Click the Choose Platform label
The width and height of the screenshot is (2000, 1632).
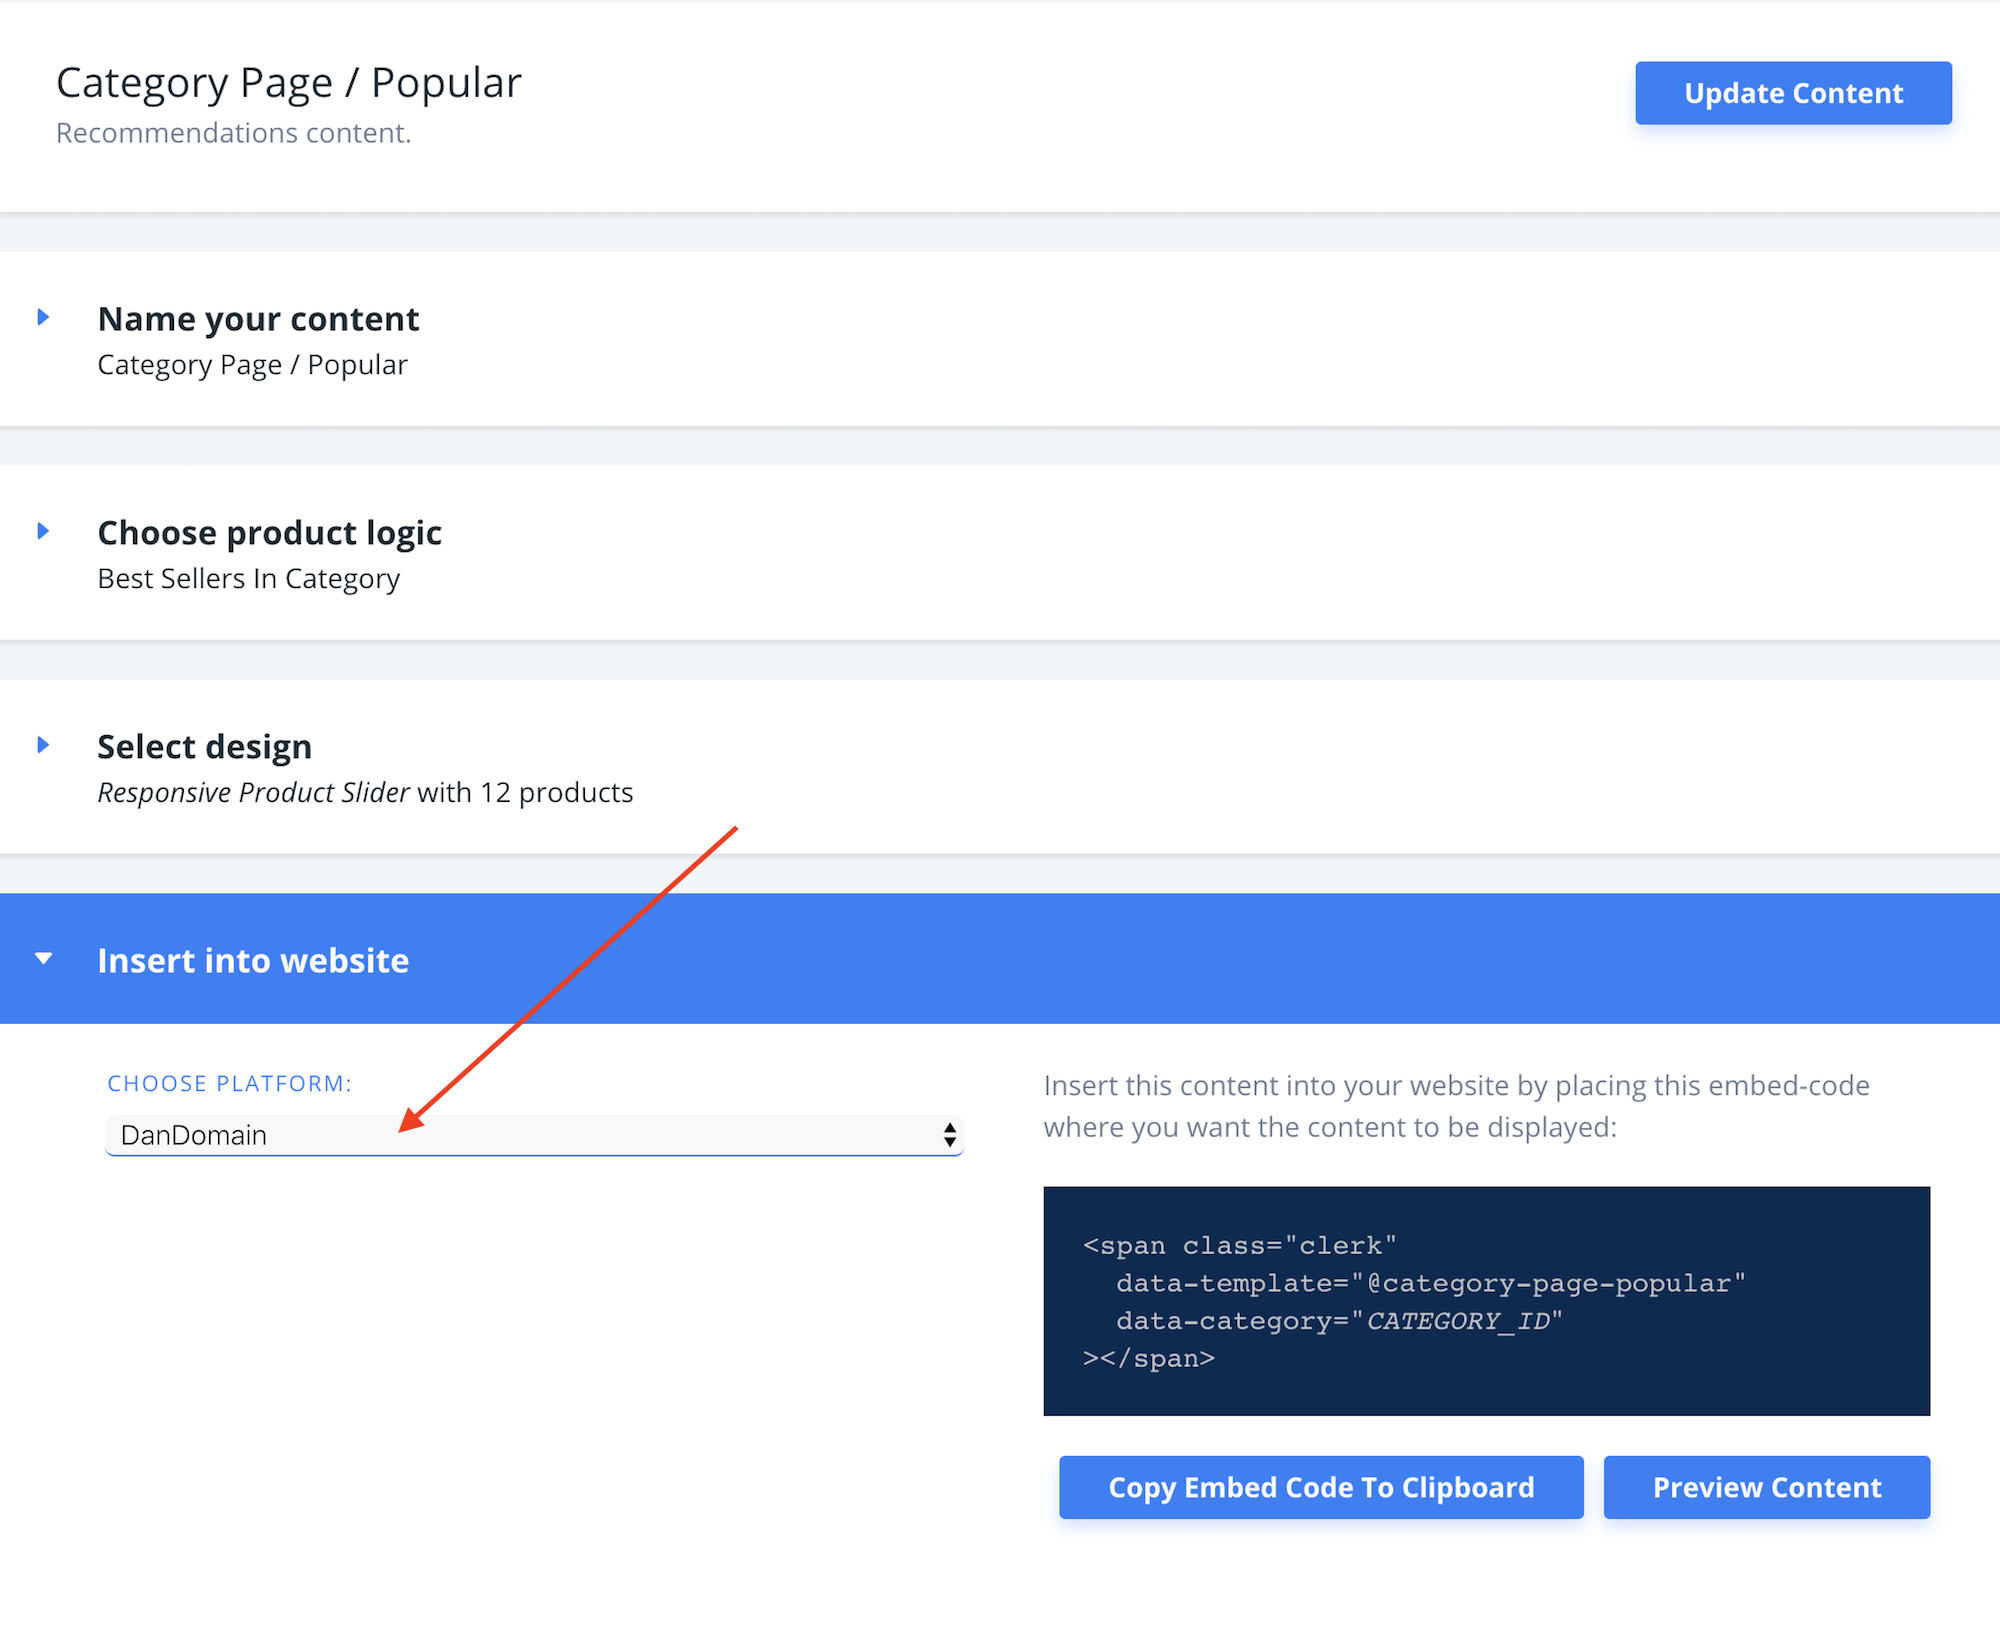(229, 1084)
